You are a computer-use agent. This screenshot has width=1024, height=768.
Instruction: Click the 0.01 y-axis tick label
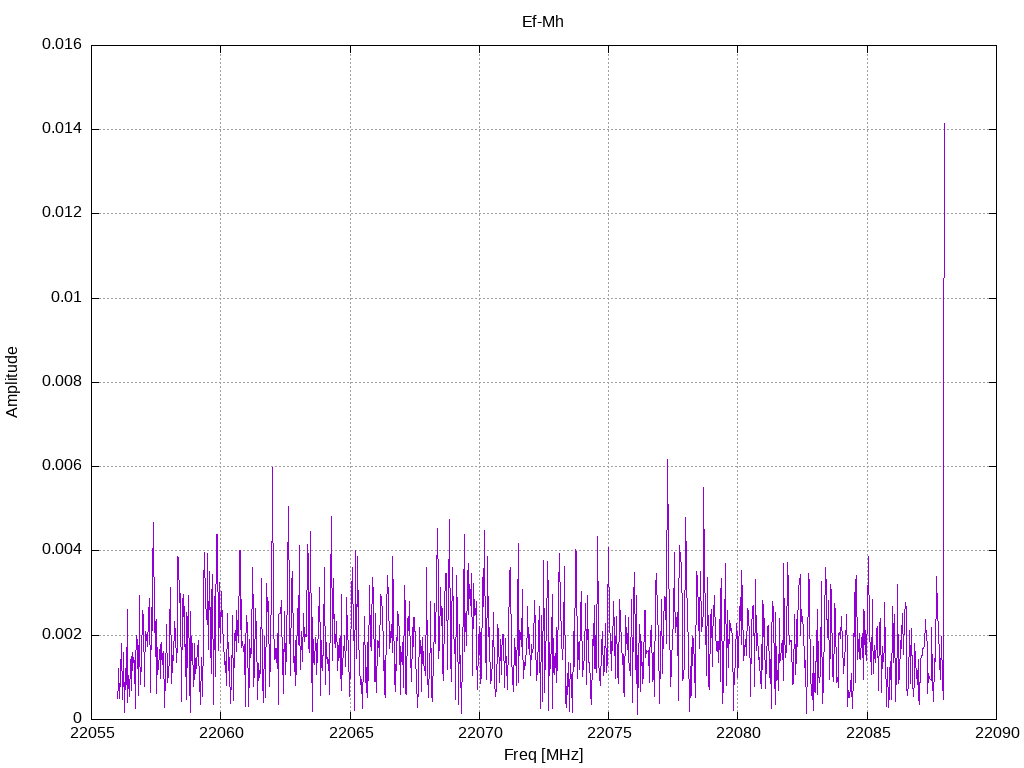tap(65, 298)
